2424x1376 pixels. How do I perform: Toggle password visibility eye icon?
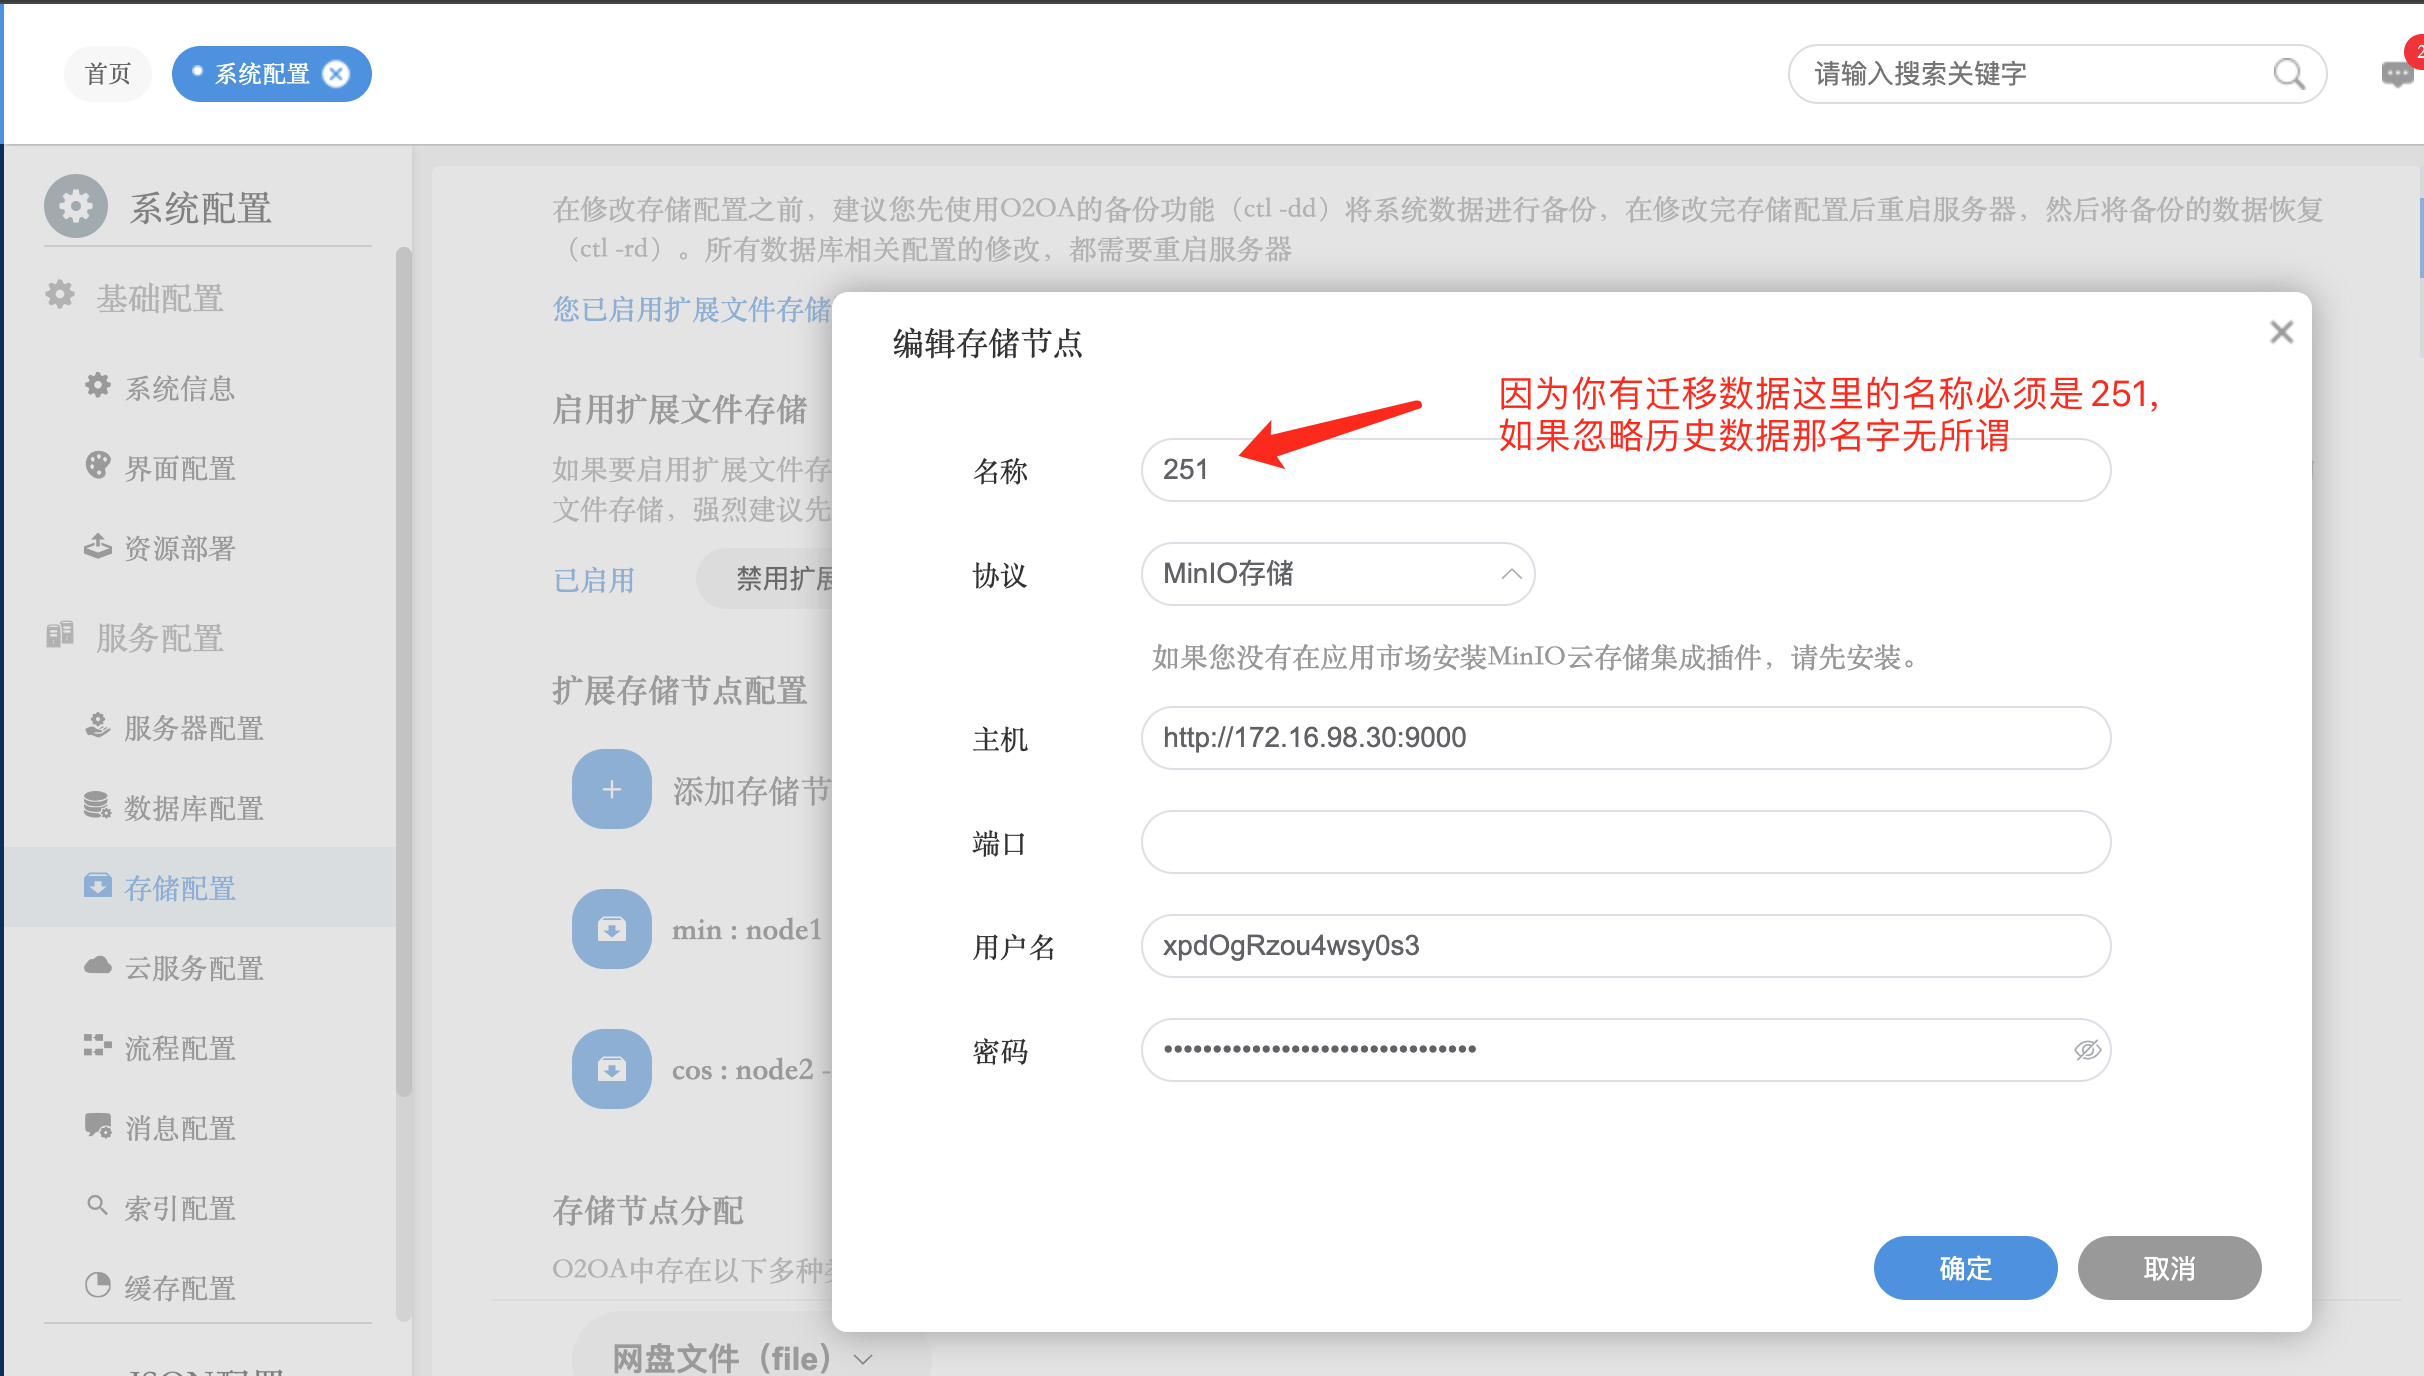coord(2087,1050)
